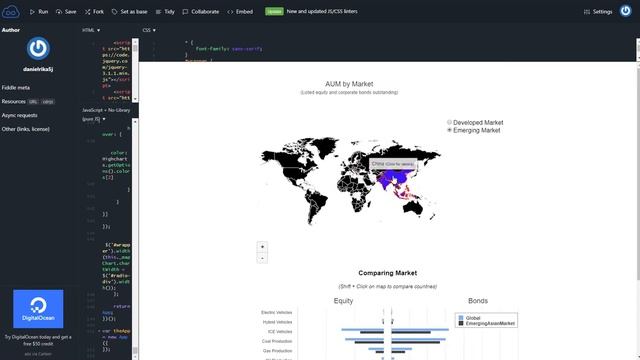Expand the Resources section
Image resolution: width=640 pixels, height=360 pixels.
tap(13, 102)
